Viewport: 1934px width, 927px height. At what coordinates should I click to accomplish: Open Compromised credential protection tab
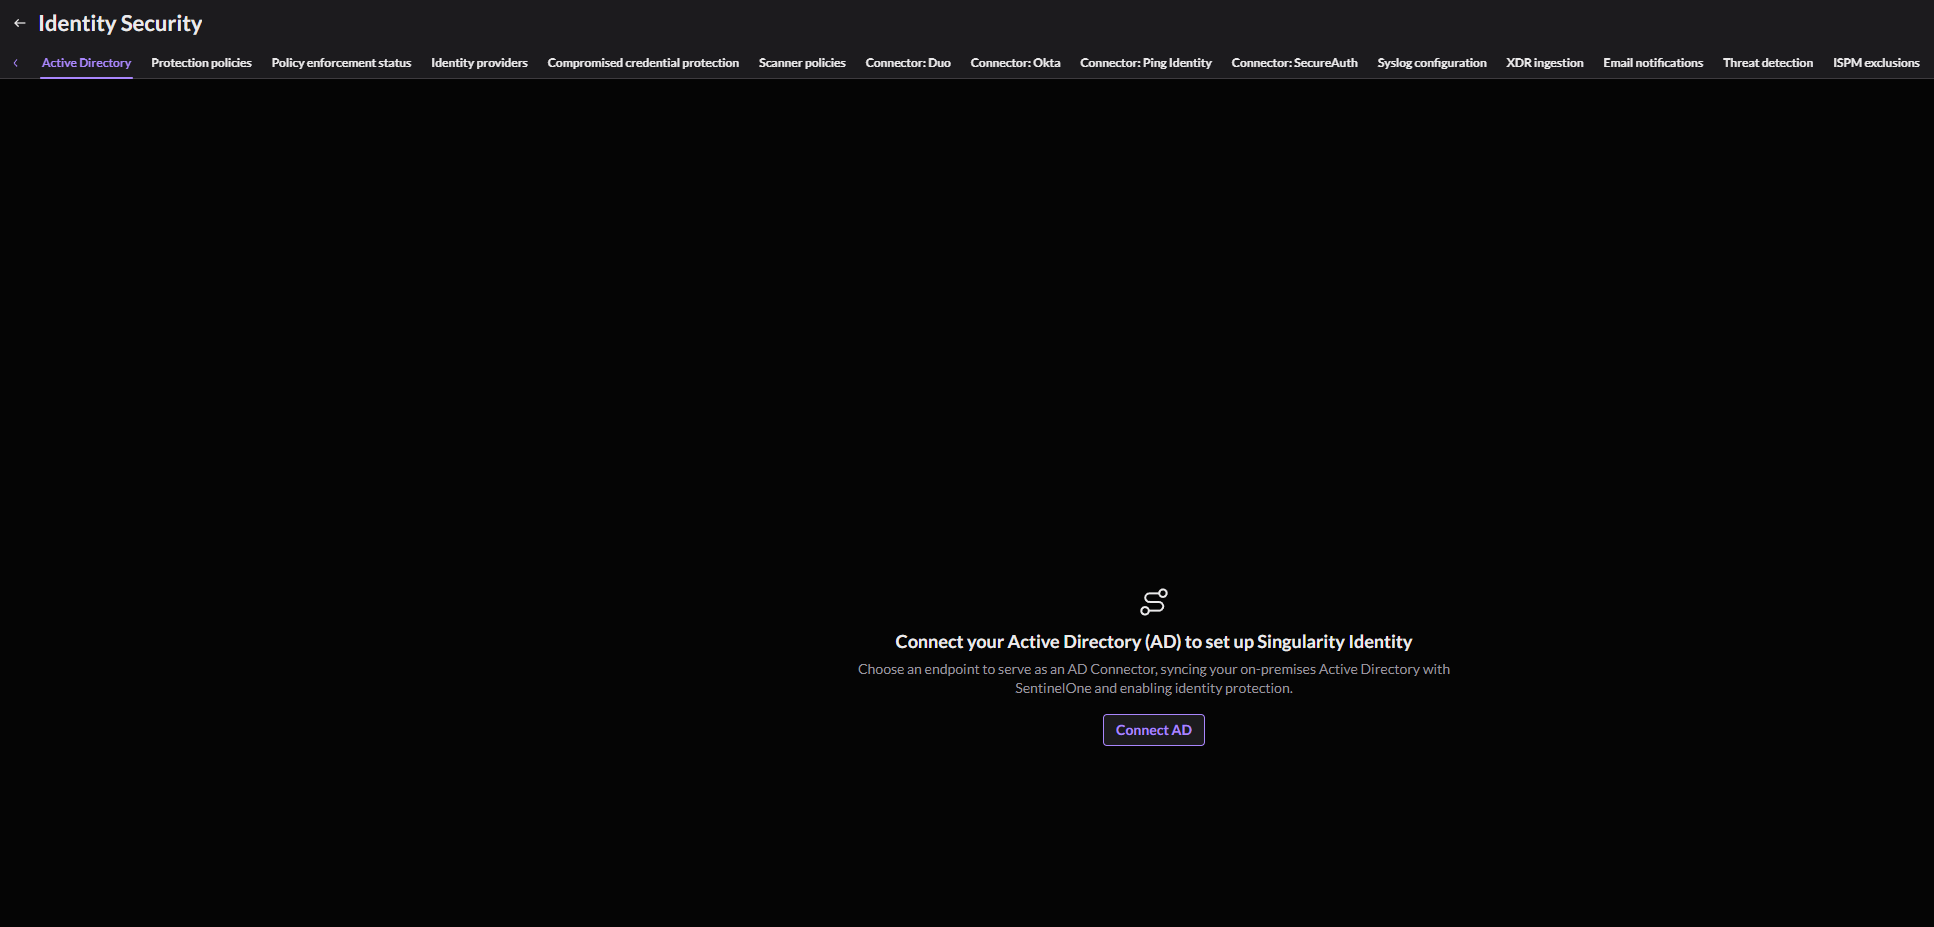pyautogui.click(x=643, y=63)
